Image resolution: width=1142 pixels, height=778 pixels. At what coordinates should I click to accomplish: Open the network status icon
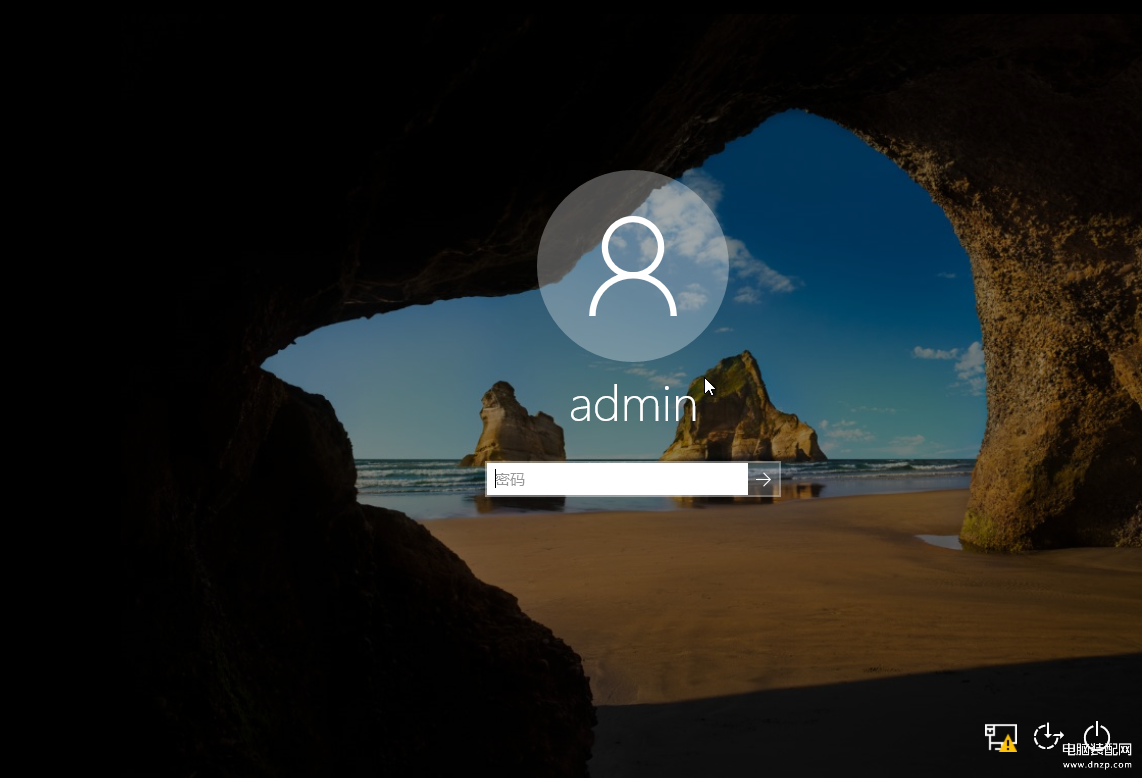(1001, 736)
